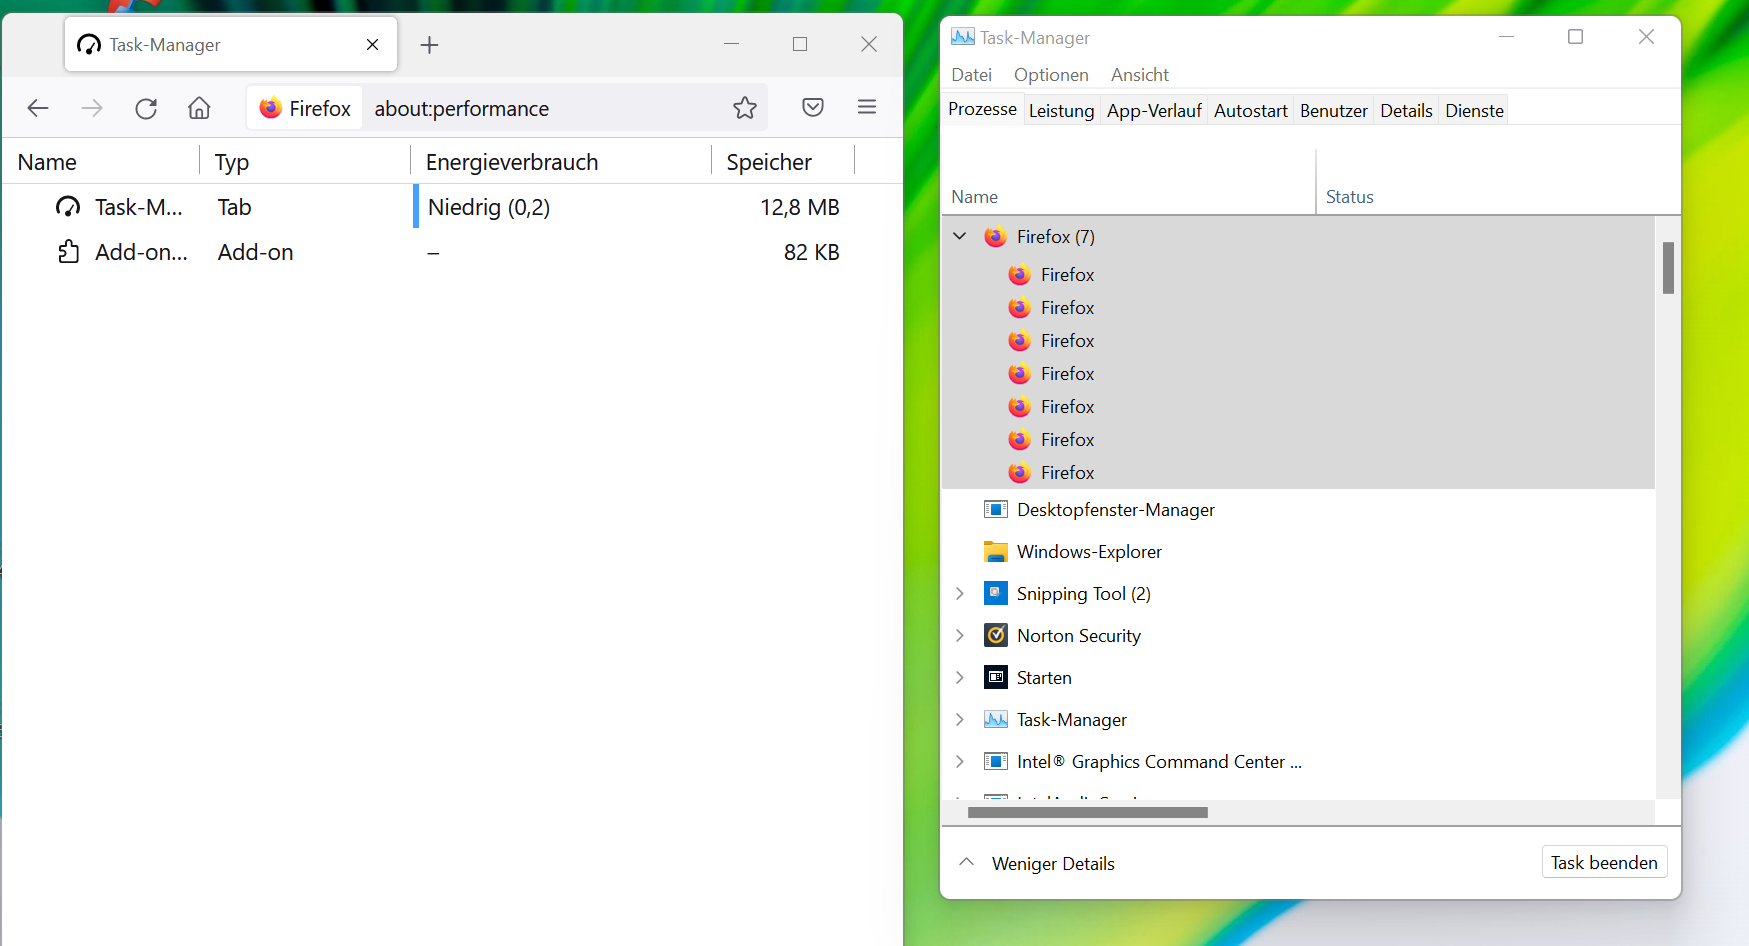Click the horizontal scrollbar in Task Manager
The width and height of the screenshot is (1749, 946).
[x=1087, y=812]
